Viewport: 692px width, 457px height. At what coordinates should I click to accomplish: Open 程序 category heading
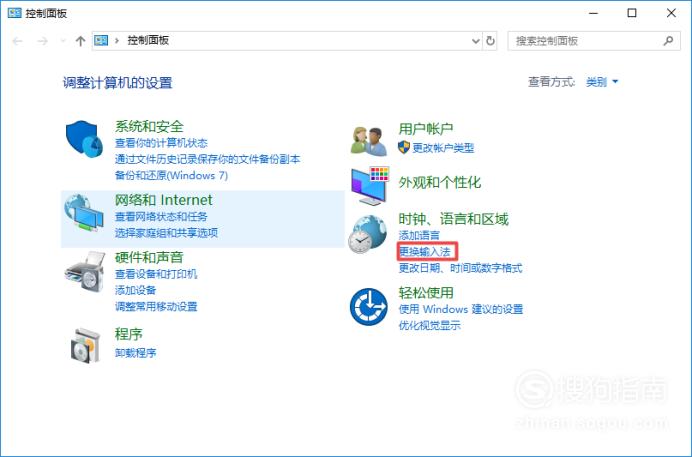(128, 334)
